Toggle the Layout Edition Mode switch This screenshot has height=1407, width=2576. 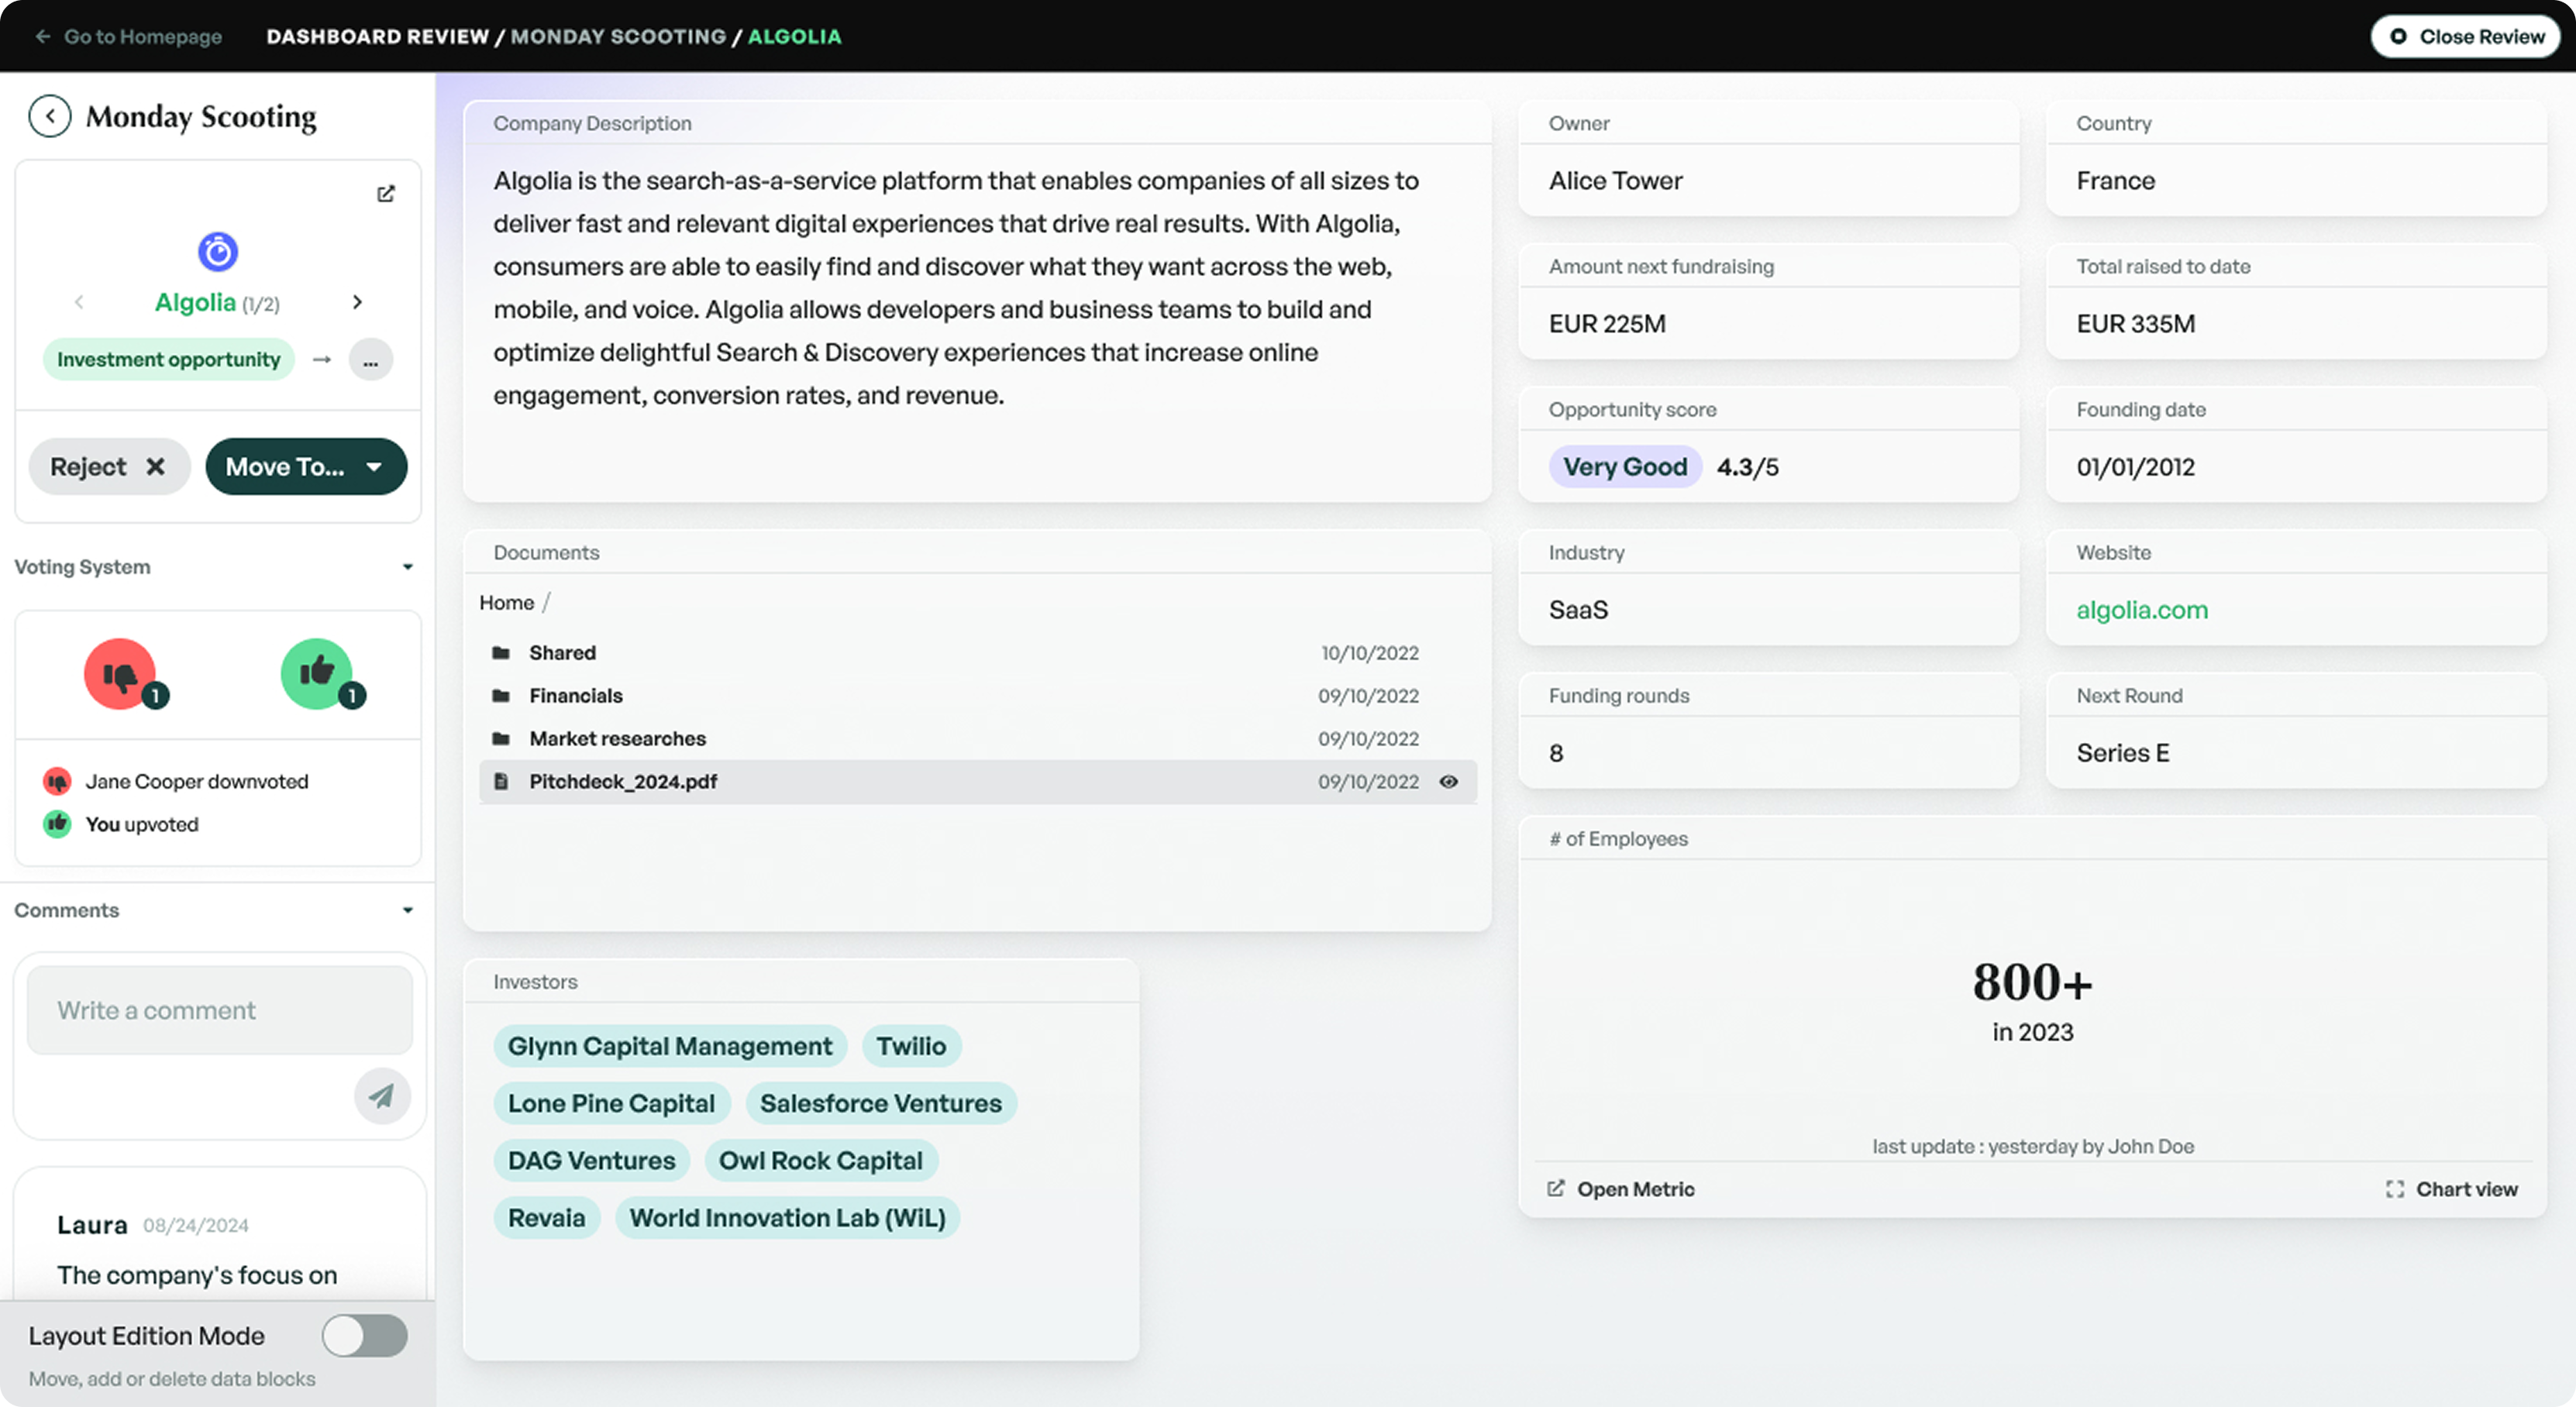[364, 1335]
